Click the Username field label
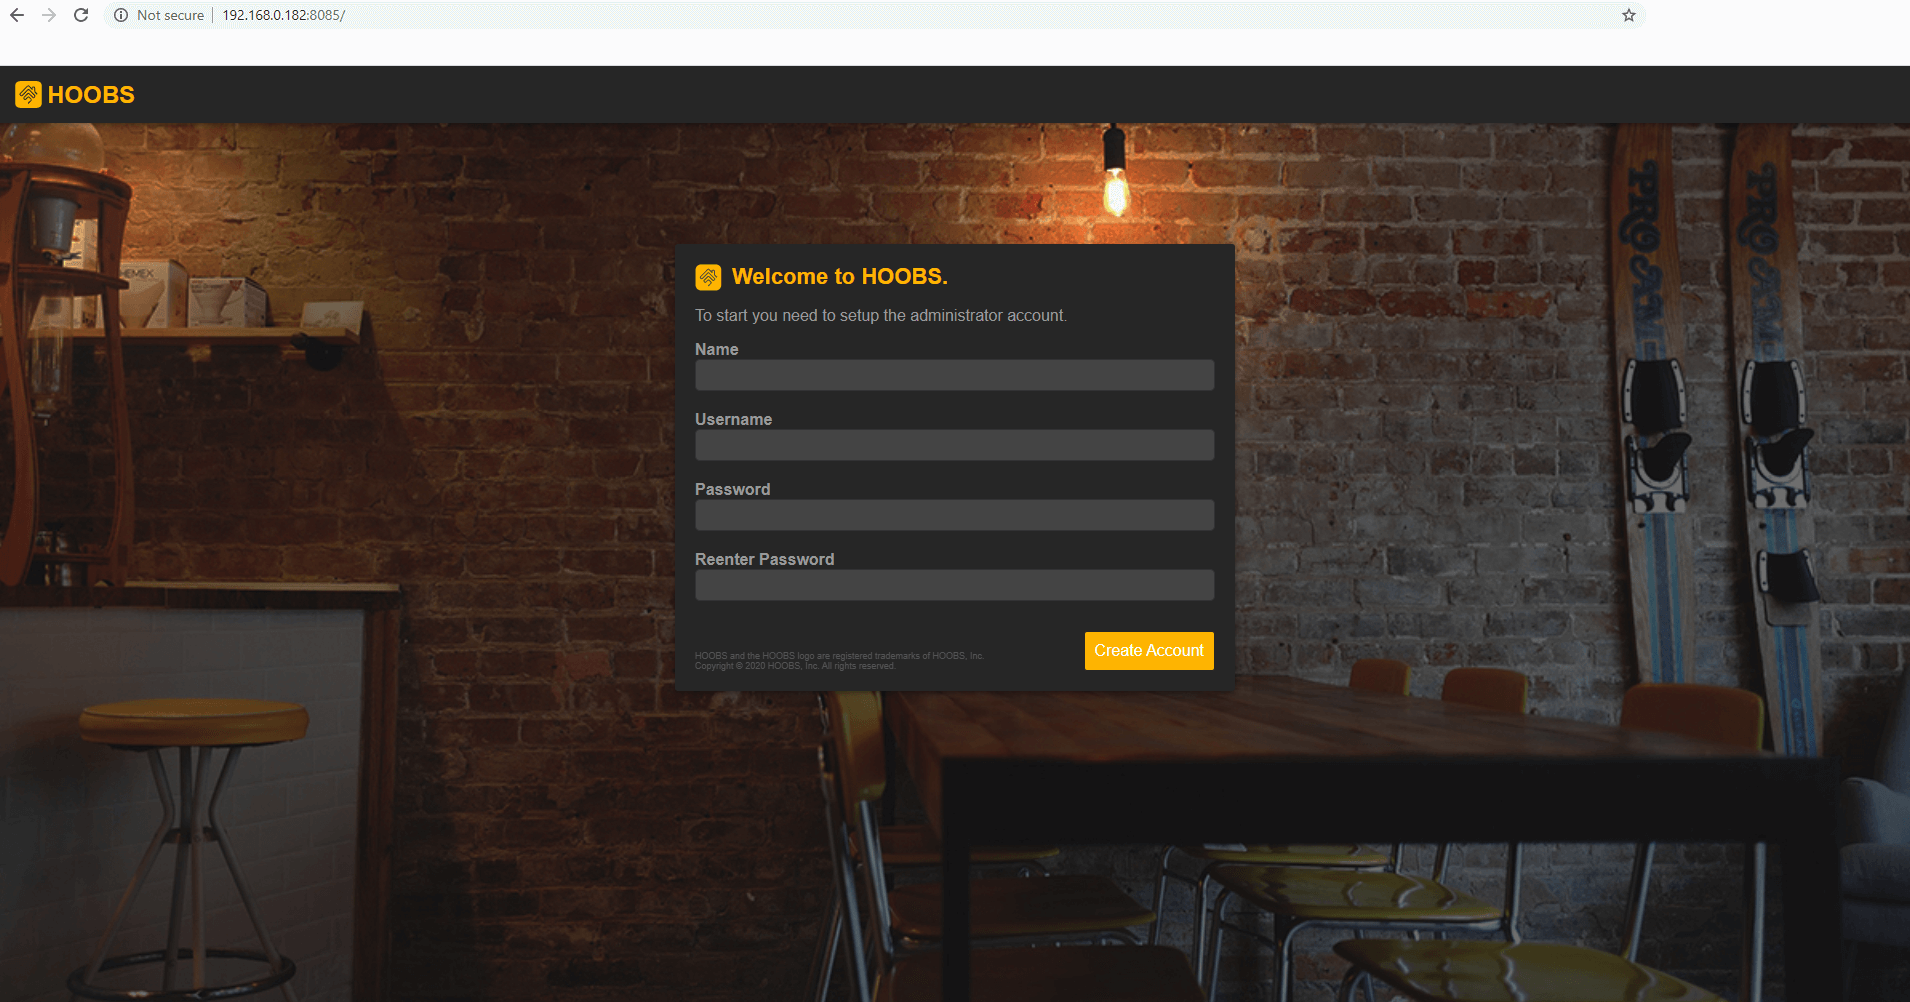The image size is (1910, 1002). [734, 419]
